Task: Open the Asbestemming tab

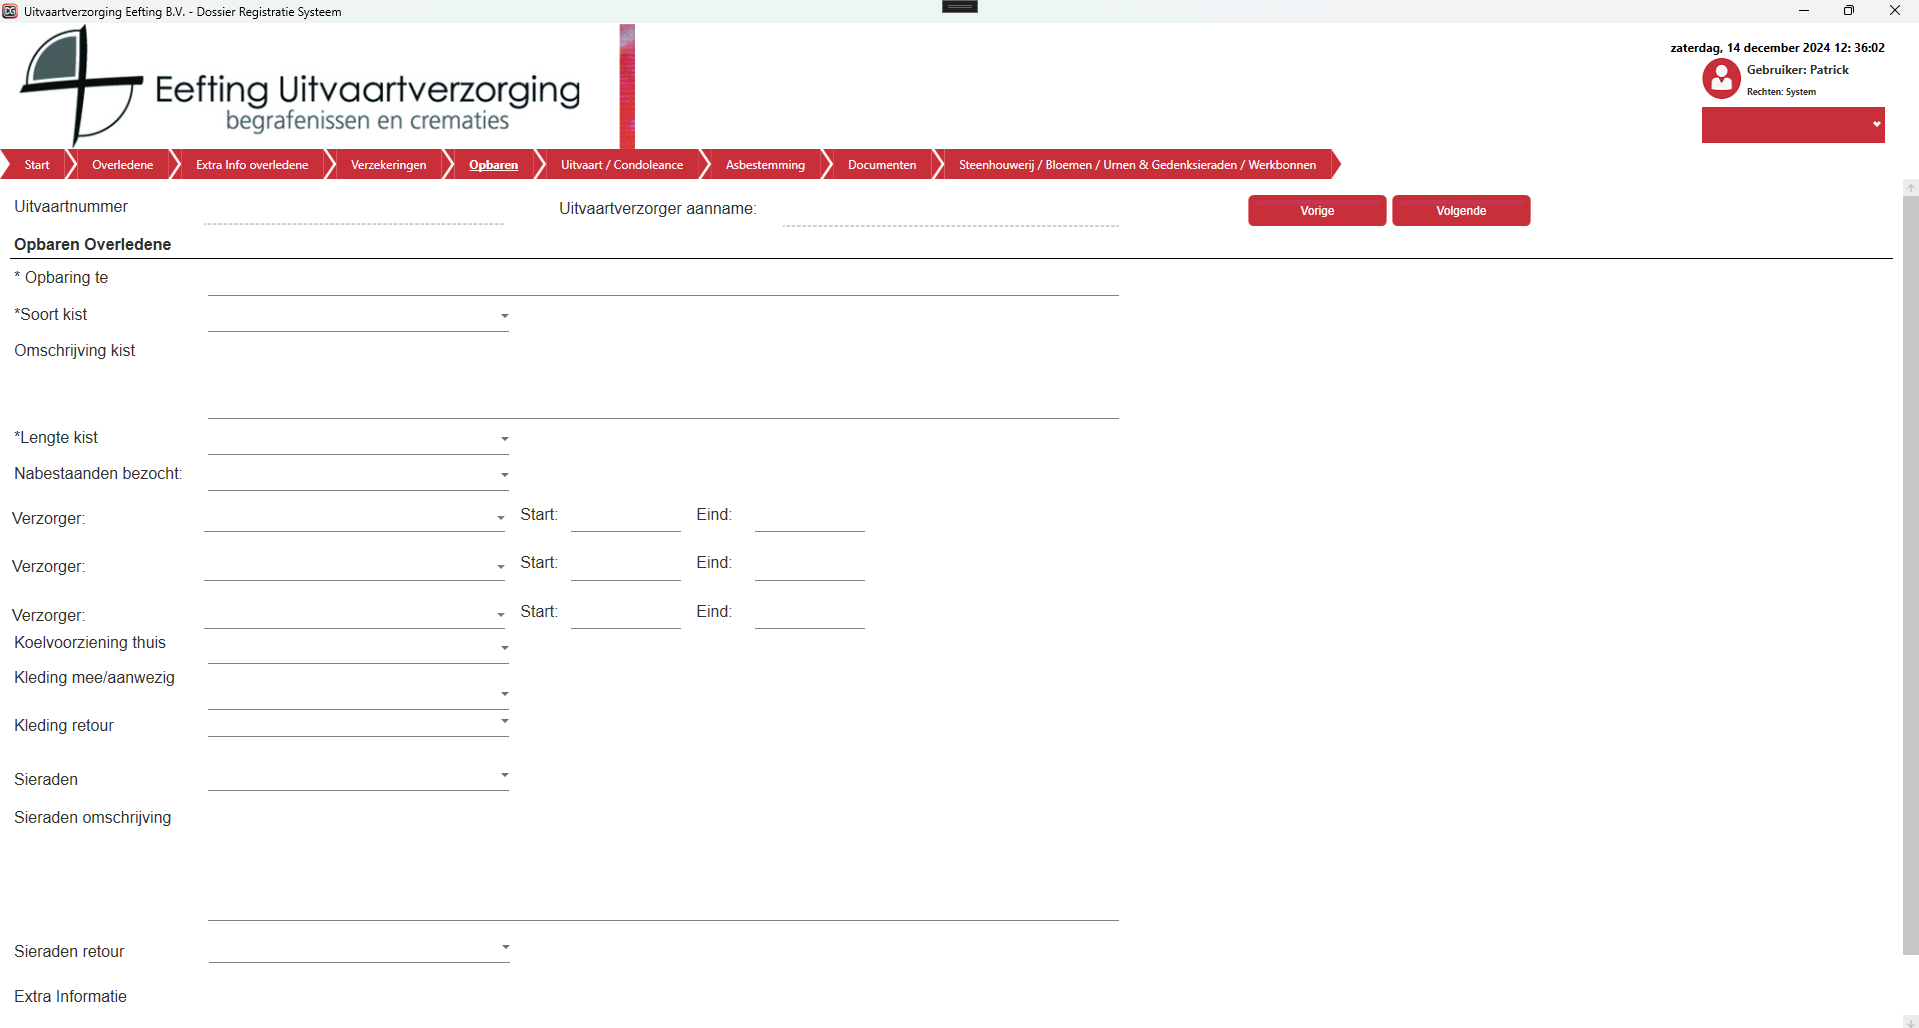Action: click(x=764, y=165)
